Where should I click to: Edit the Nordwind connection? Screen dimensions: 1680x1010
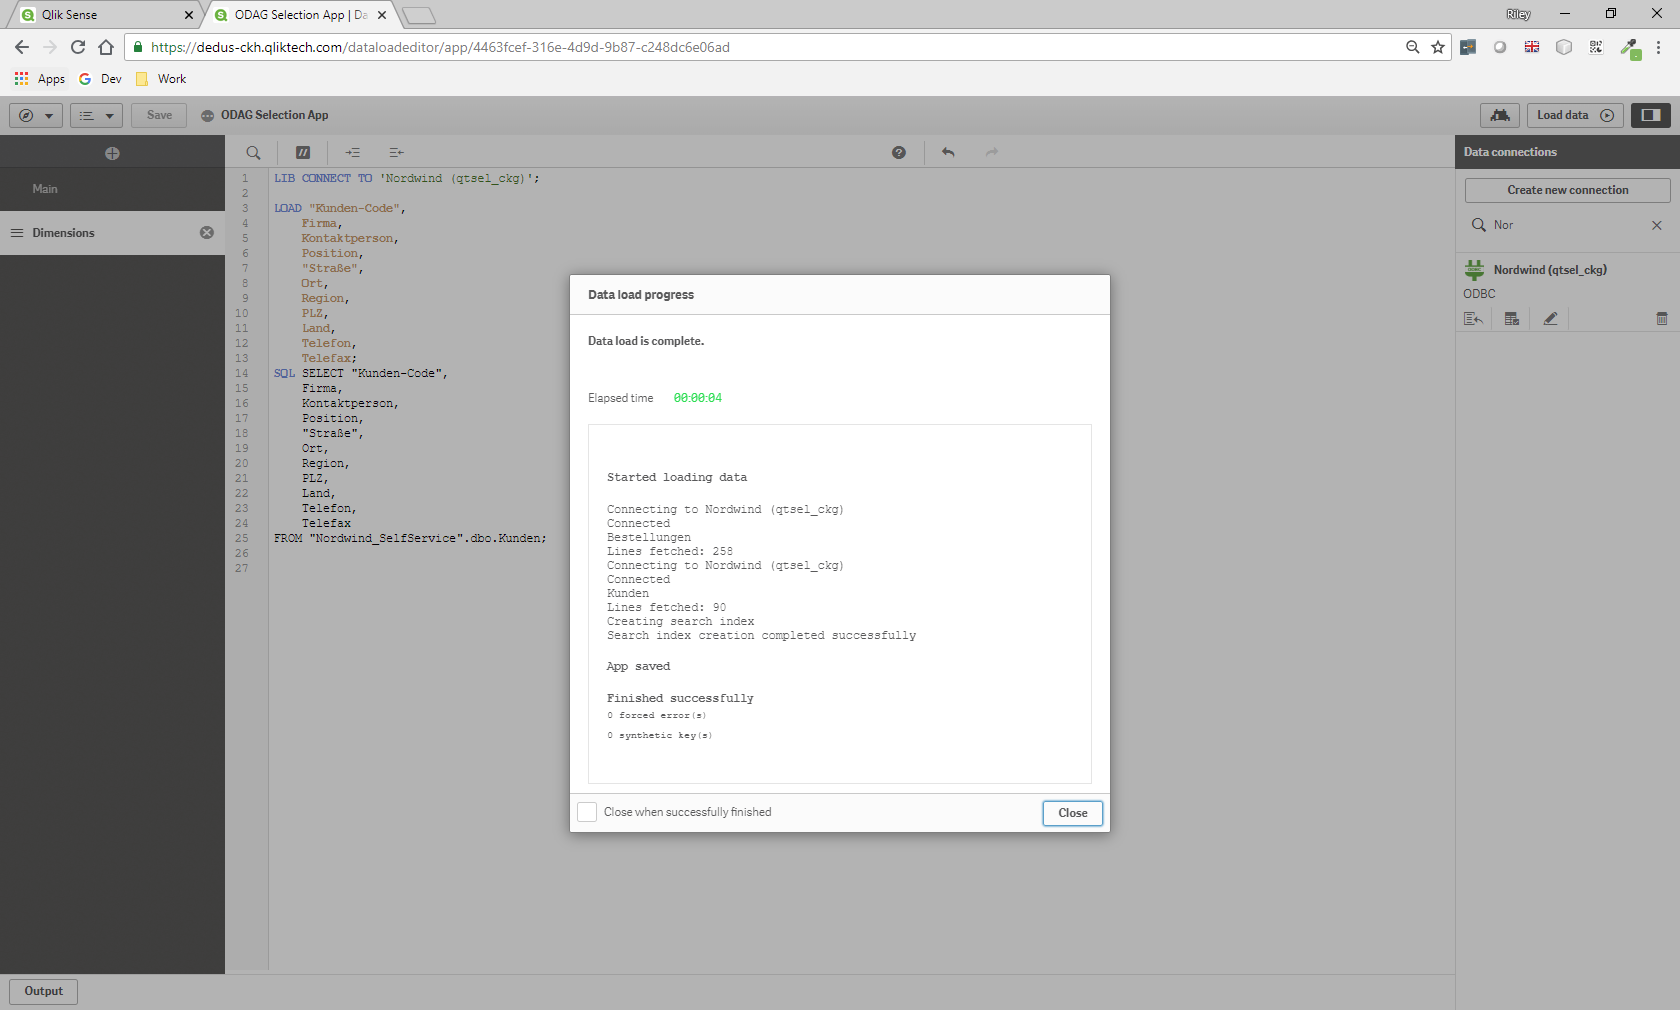(x=1550, y=319)
